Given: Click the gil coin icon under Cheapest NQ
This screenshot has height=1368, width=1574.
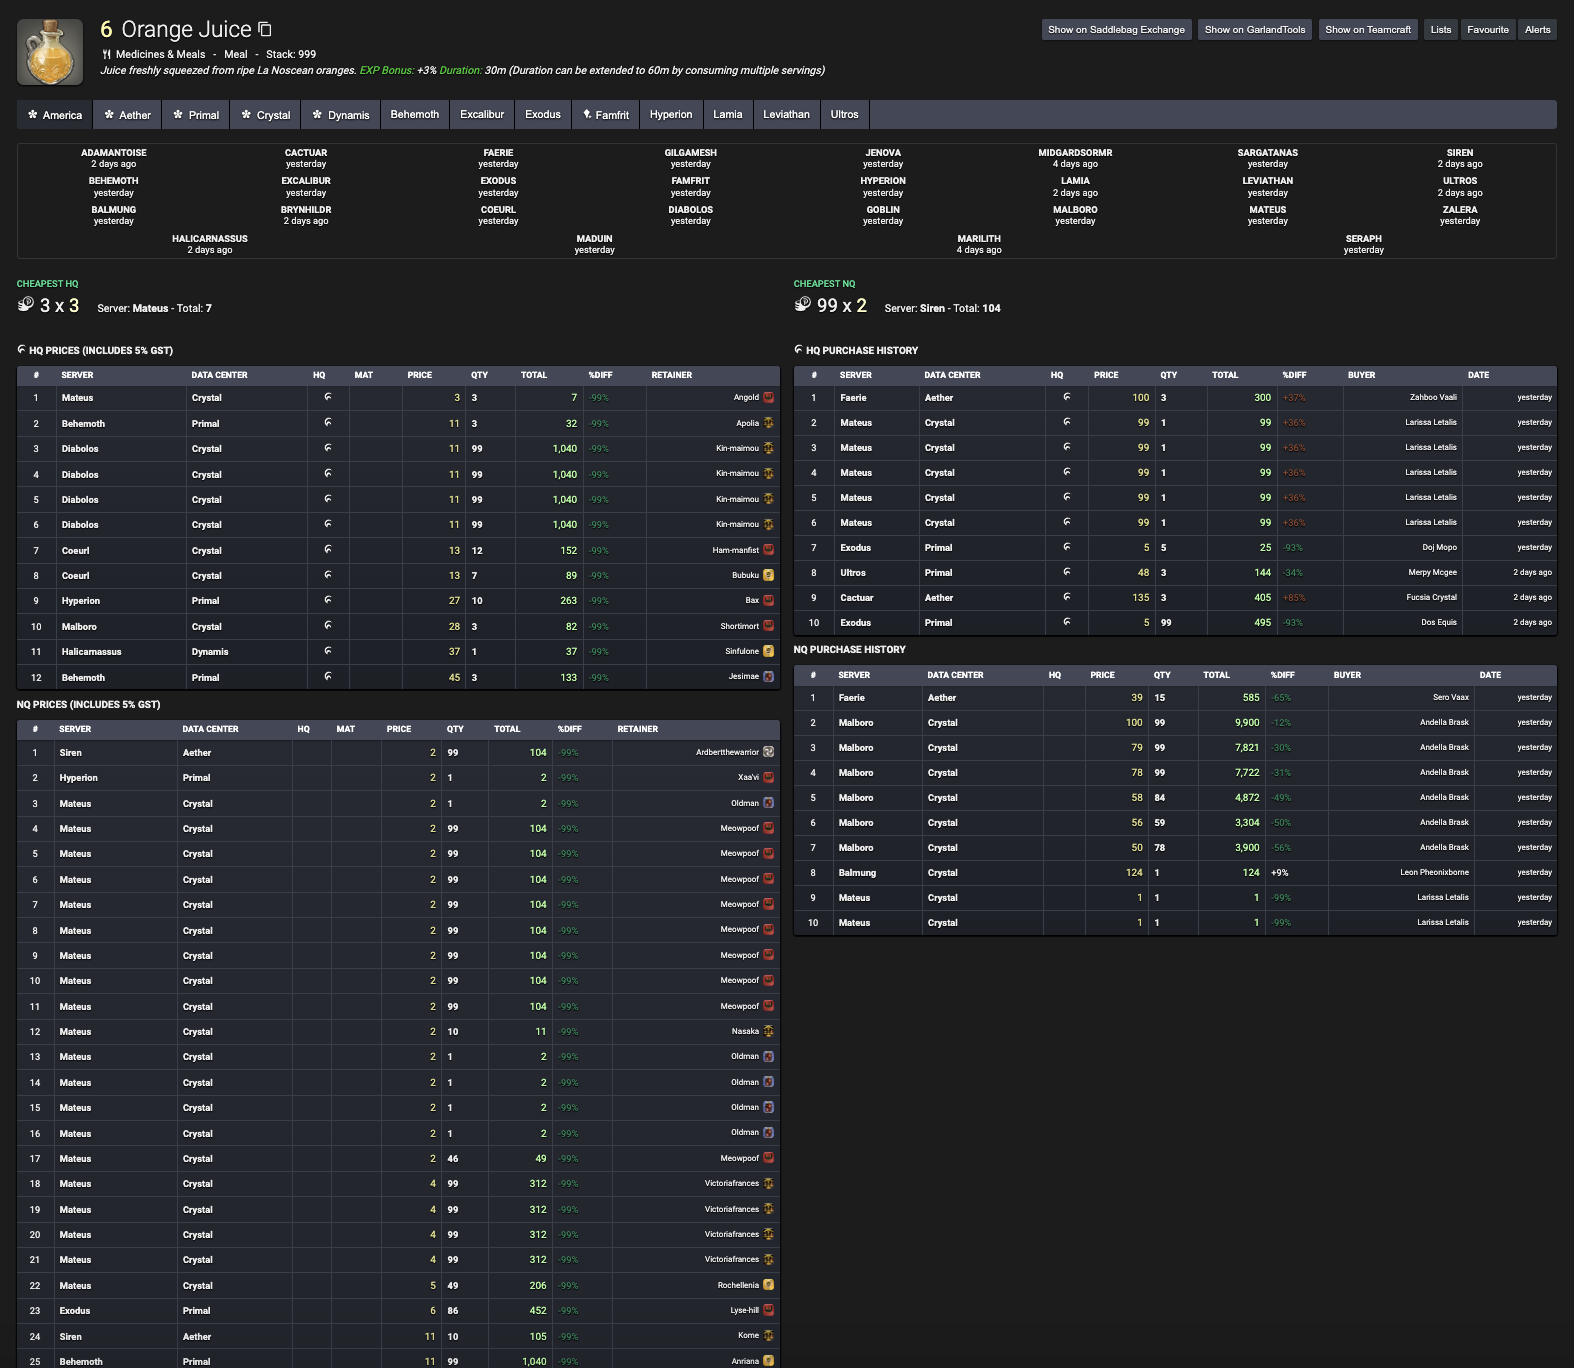Looking at the screenshot, I should click(803, 304).
